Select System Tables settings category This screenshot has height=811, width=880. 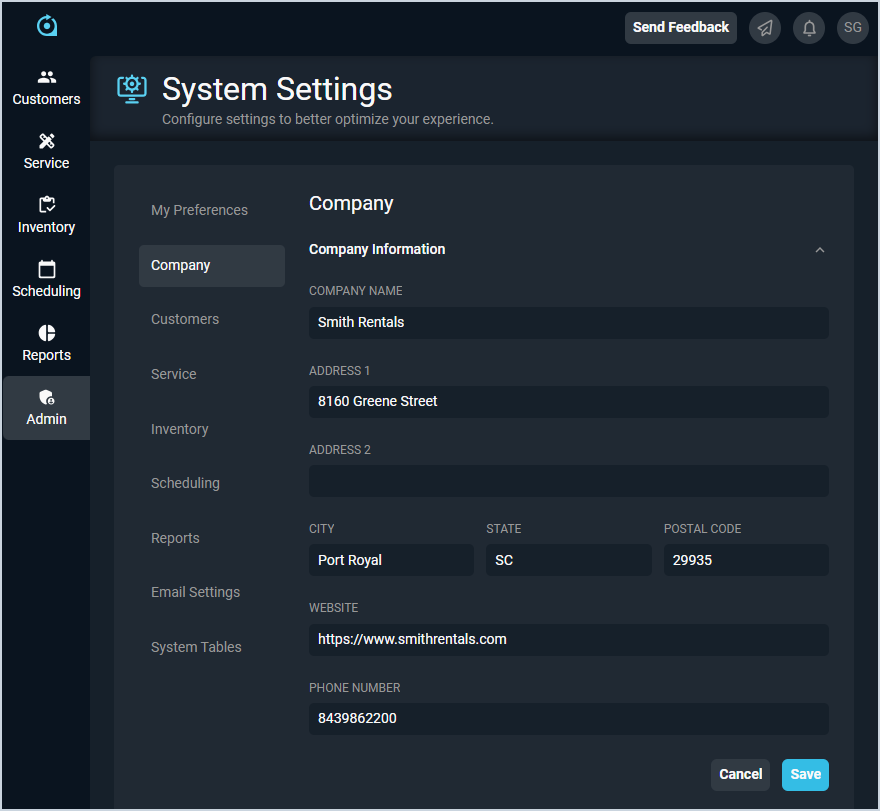click(x=196, y=647)
